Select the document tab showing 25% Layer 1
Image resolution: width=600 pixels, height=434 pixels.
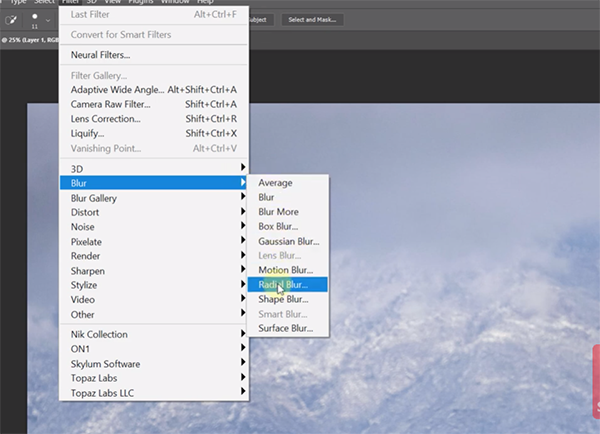pyautogui.click(x=30, y=40)
